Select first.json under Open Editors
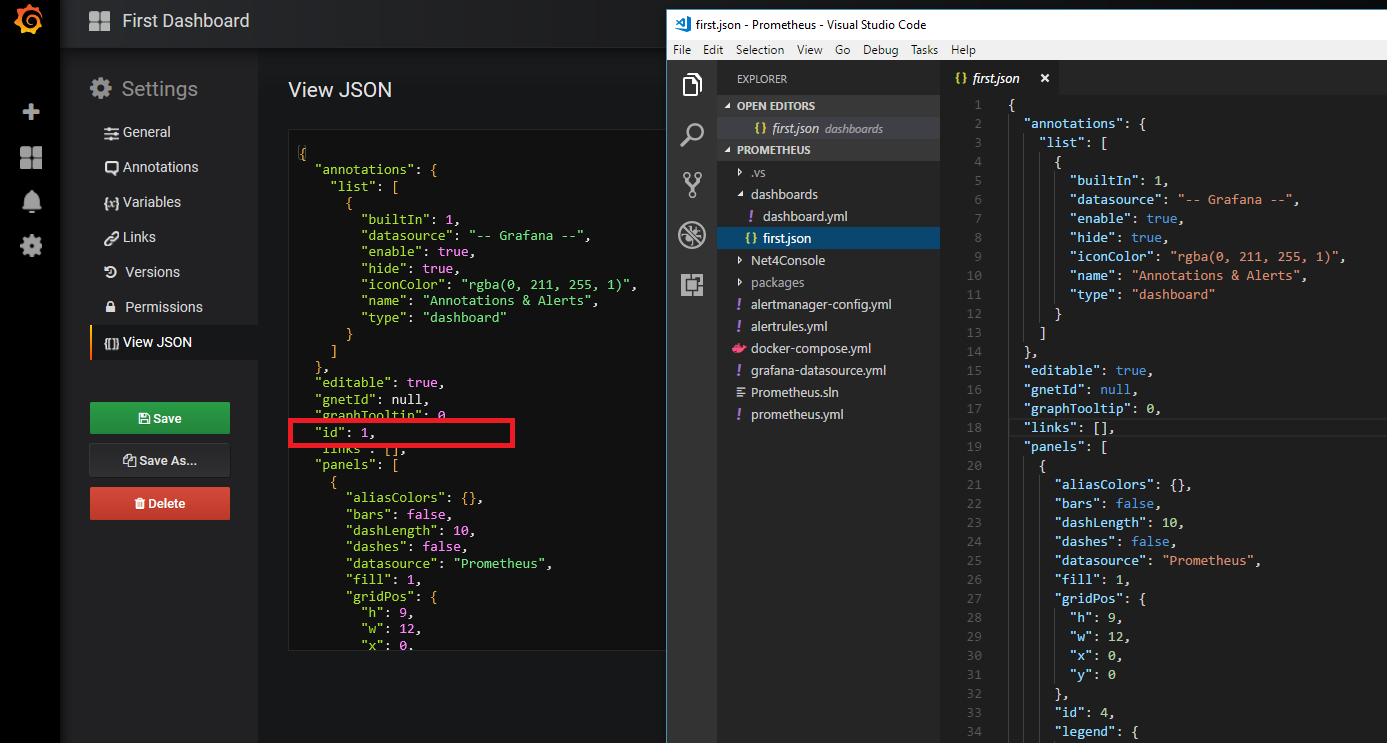The image size is (1387, 743). [x=828, y=128]
